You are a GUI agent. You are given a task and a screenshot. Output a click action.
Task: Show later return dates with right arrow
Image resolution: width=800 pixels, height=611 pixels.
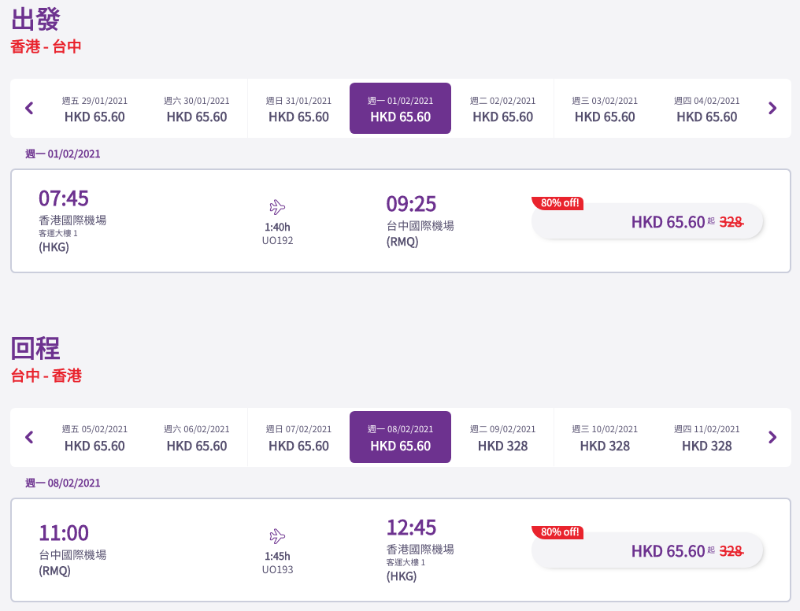pyautogui.click(x=772, y=437)
